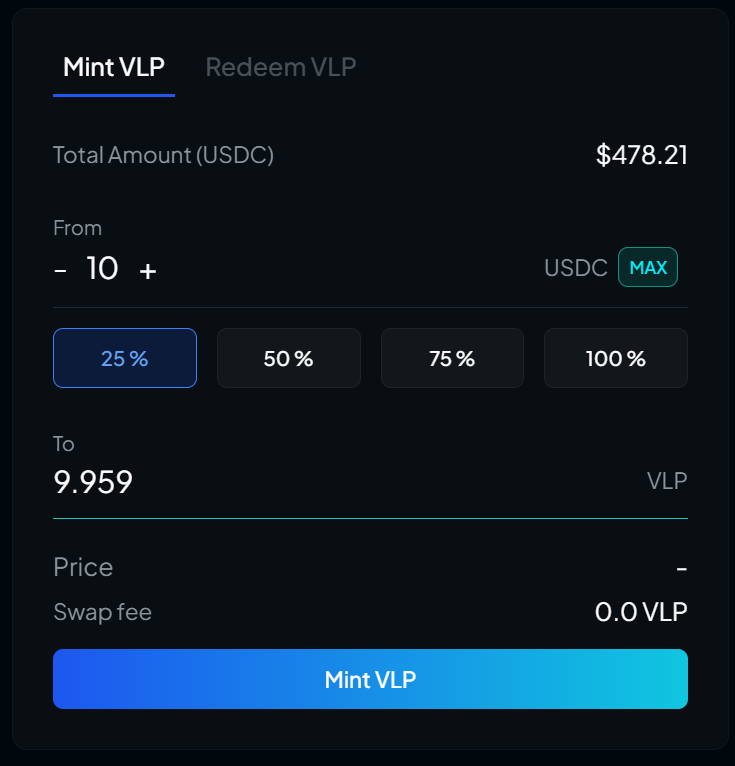
Task: Click the Price label
Action: pyautogui.click(x=83, y=567)
